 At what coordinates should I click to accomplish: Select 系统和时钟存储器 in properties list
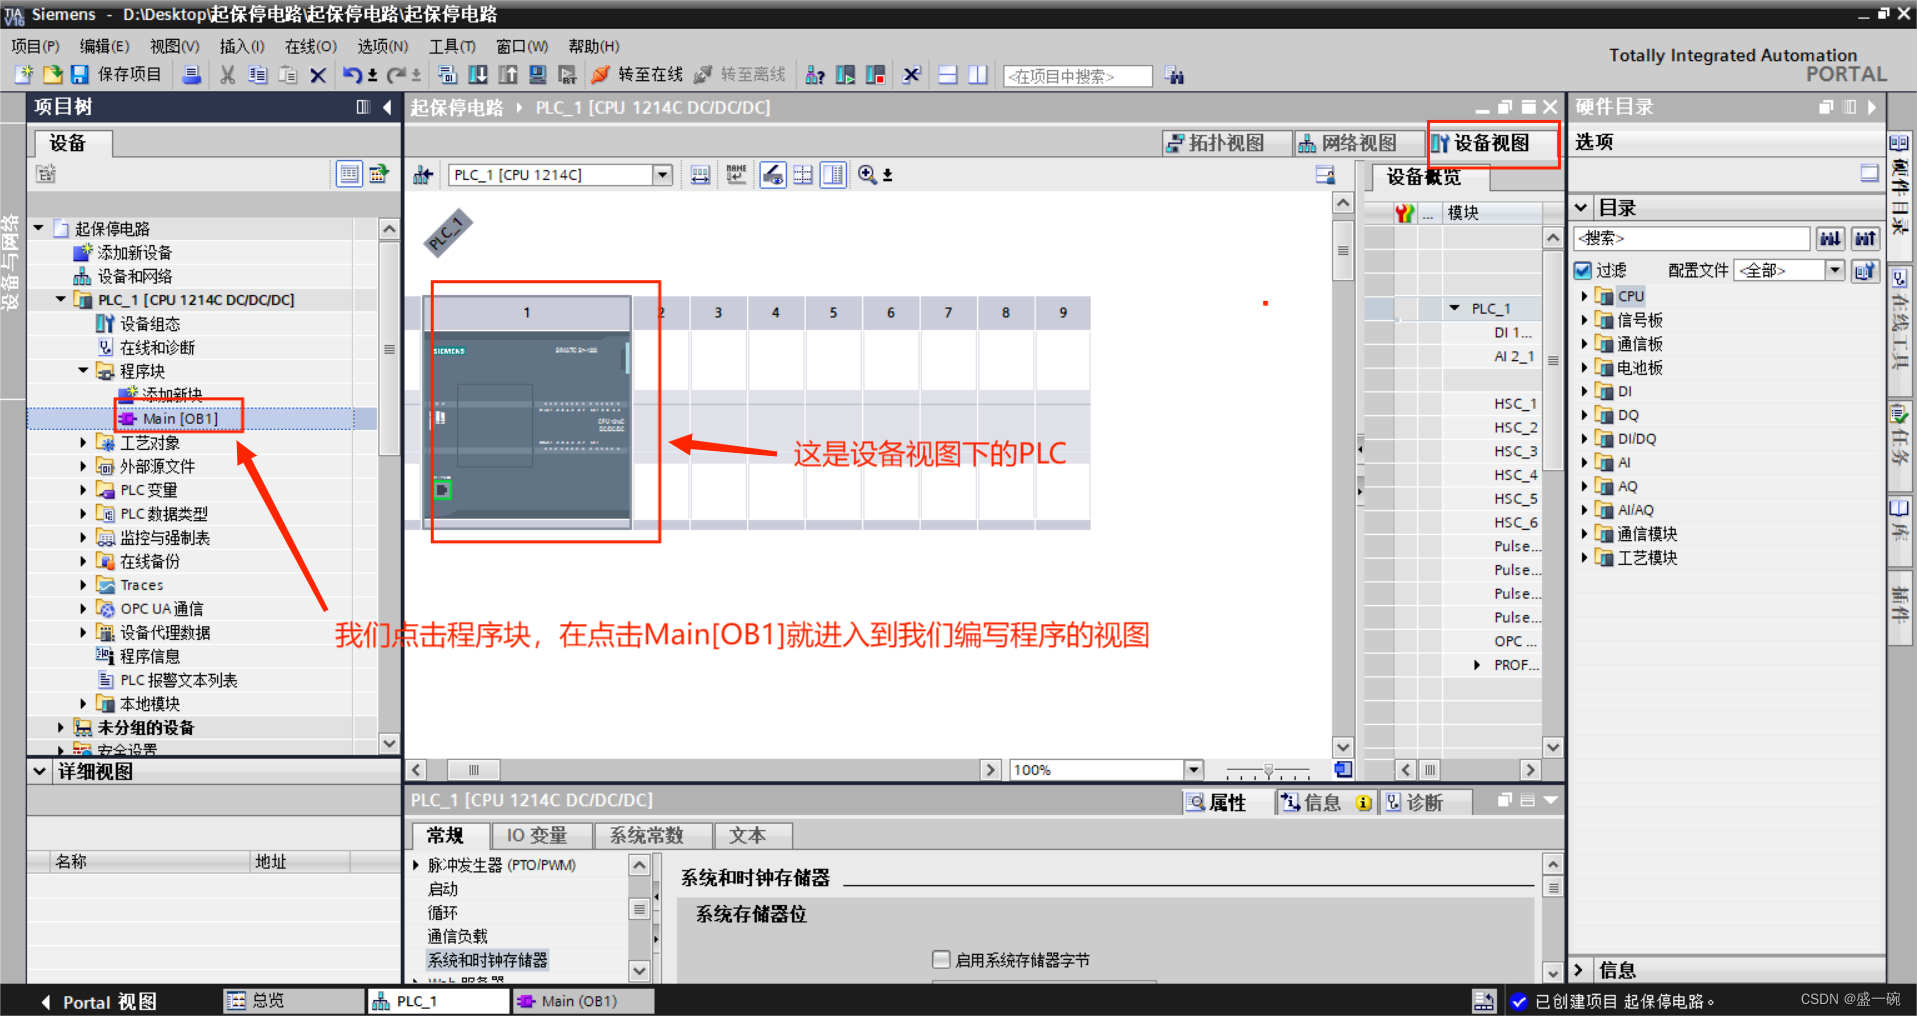(x=488, y=960)
